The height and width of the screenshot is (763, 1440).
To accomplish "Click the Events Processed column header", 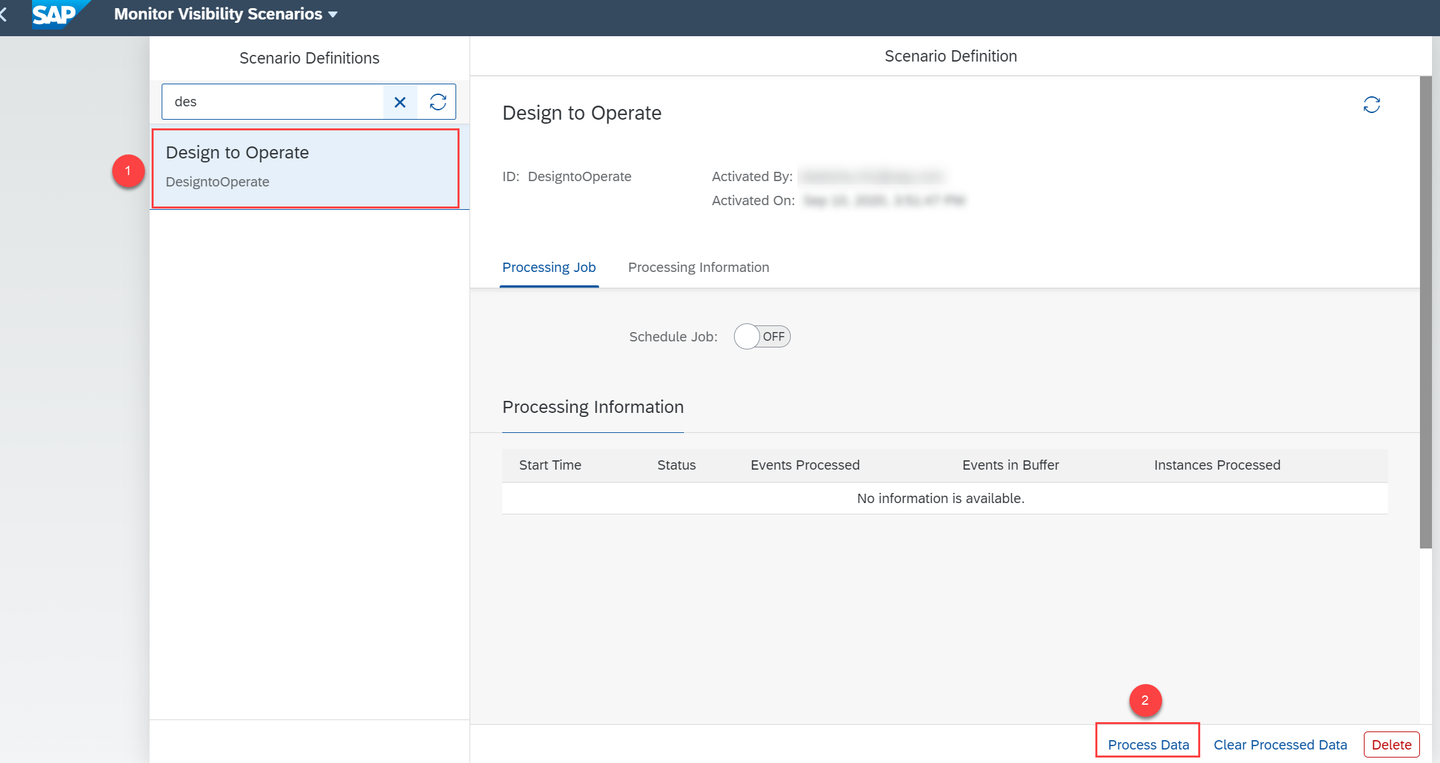I will 805,465.
